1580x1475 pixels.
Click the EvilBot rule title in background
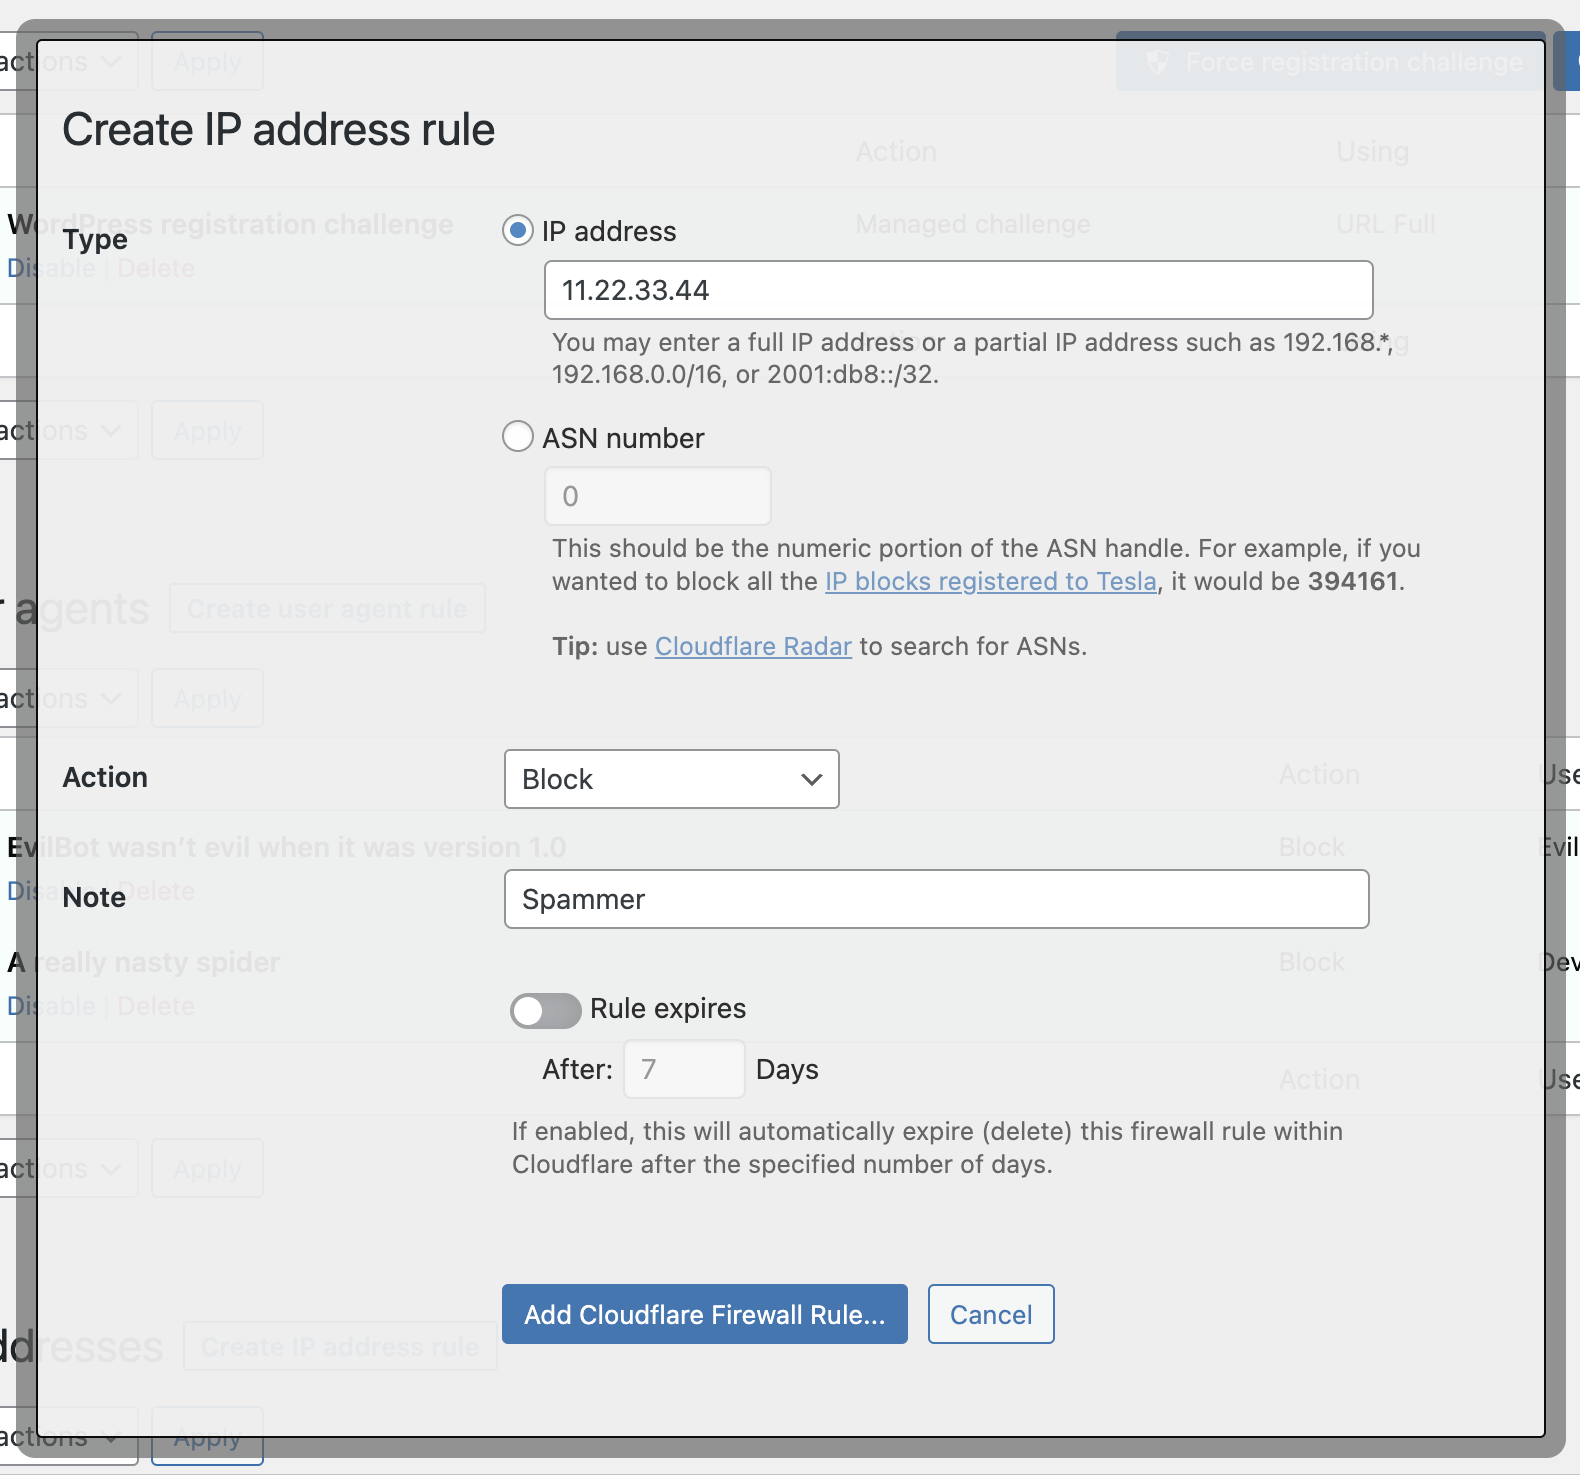click(x=287, y=847)
